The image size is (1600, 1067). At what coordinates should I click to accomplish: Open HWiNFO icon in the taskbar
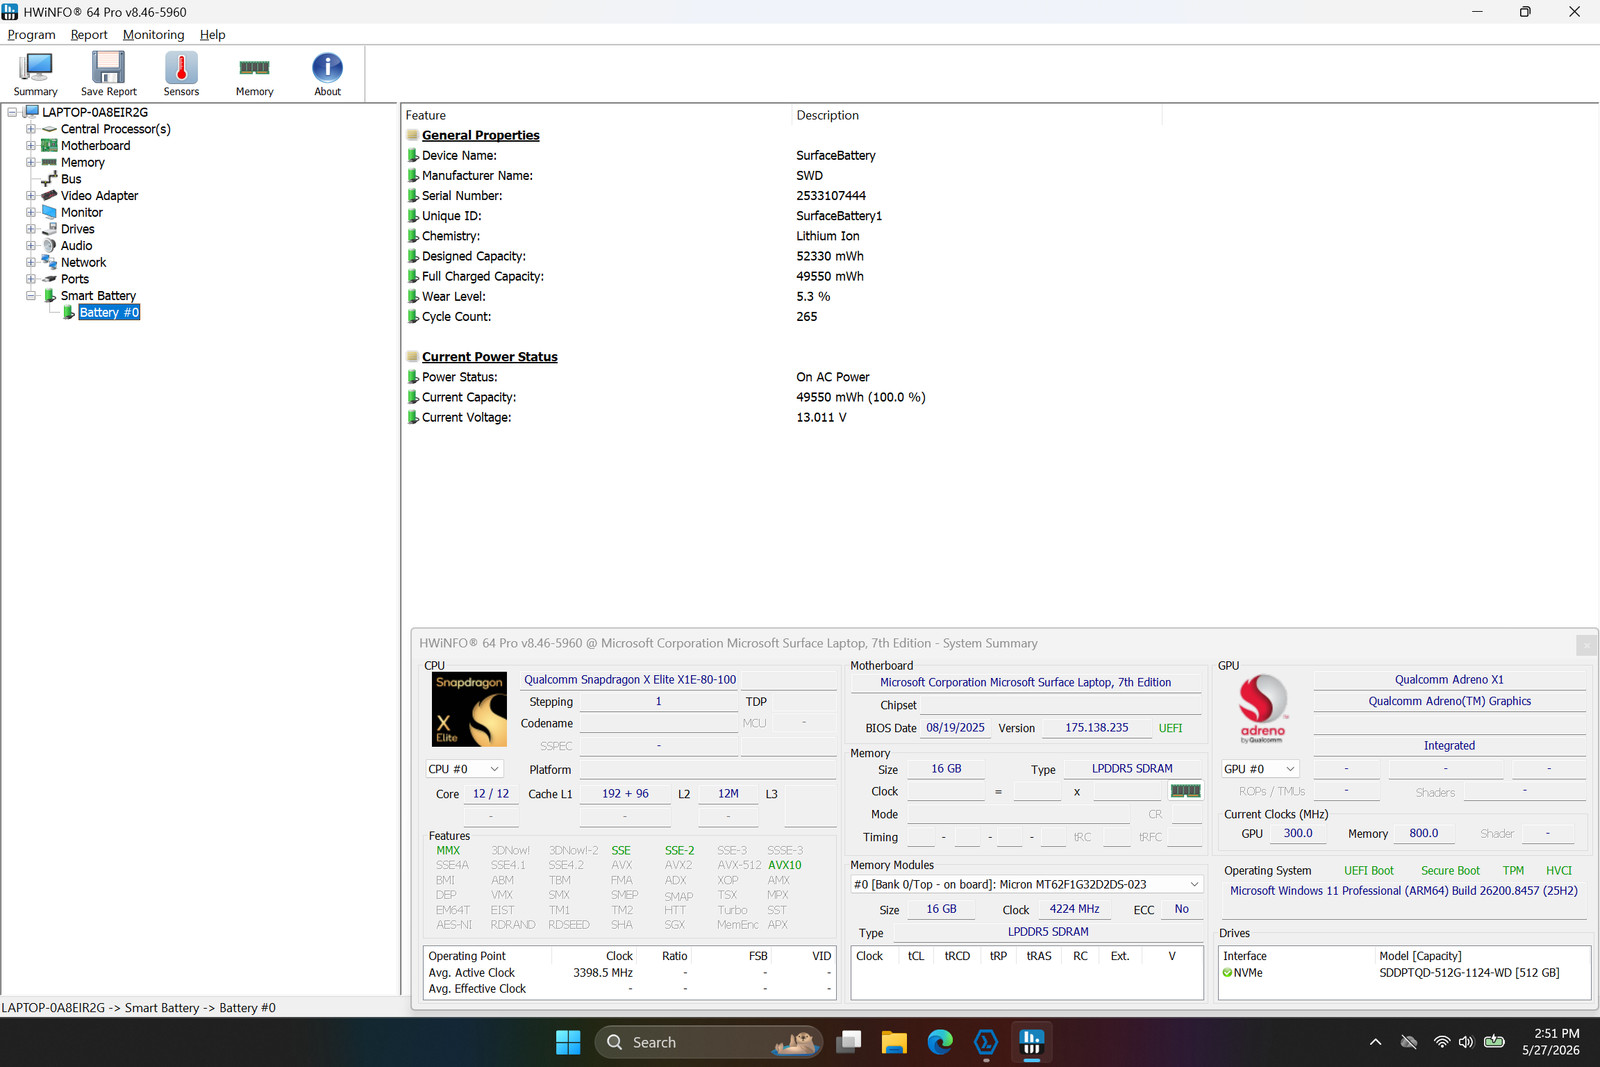coord(1031,1042)
